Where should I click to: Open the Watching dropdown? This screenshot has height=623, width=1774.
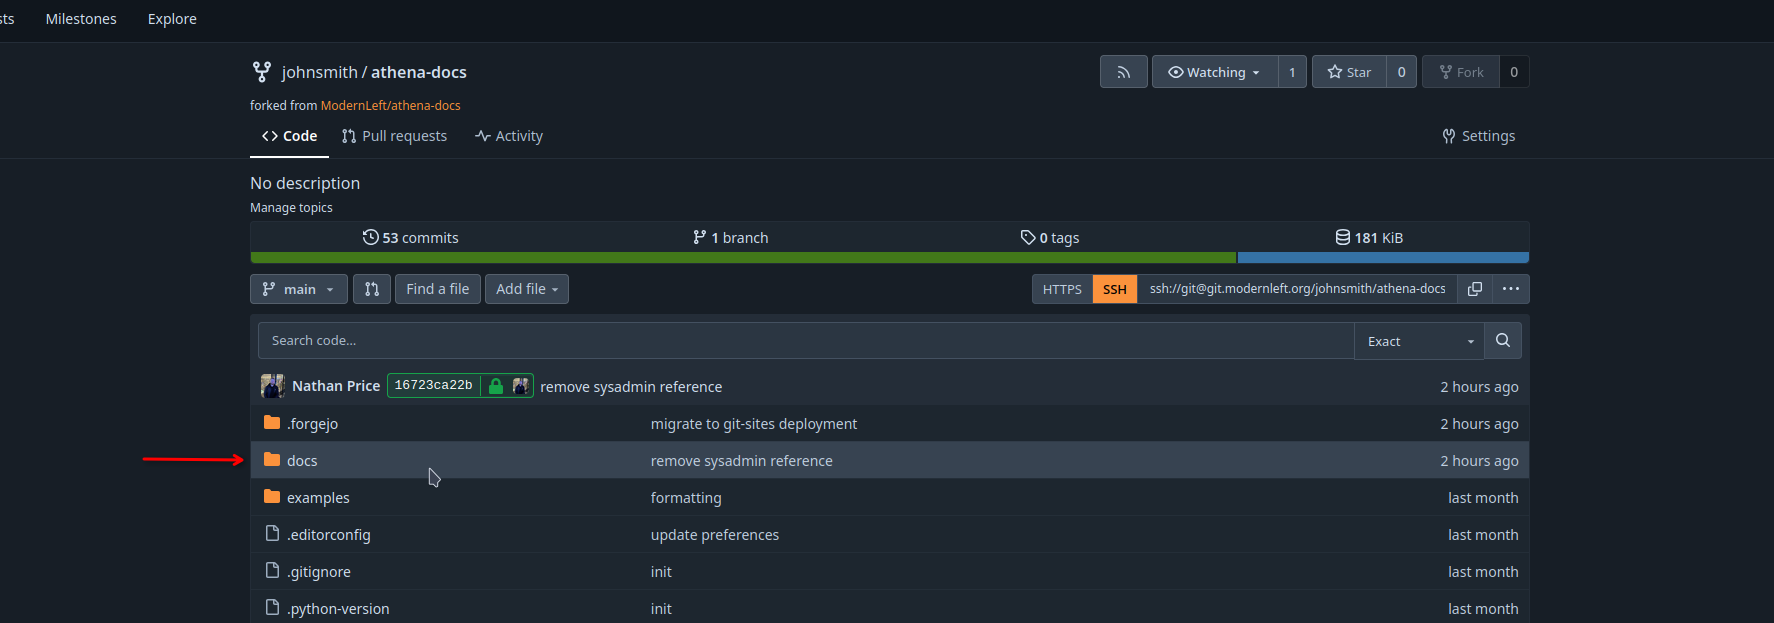[x=1215, y=72]
